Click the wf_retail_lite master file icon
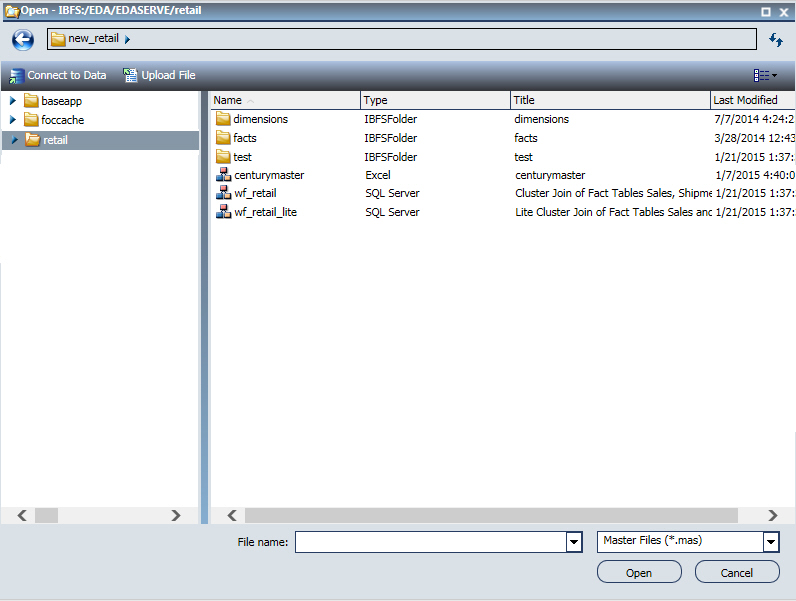This screenshot has height=601, width=796. (223, 212)
